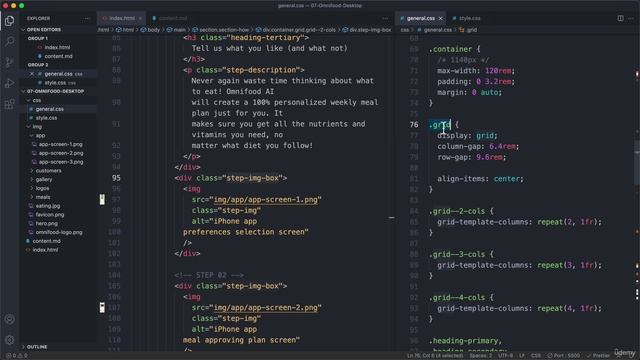Open the Extensions view

(9, 104)
